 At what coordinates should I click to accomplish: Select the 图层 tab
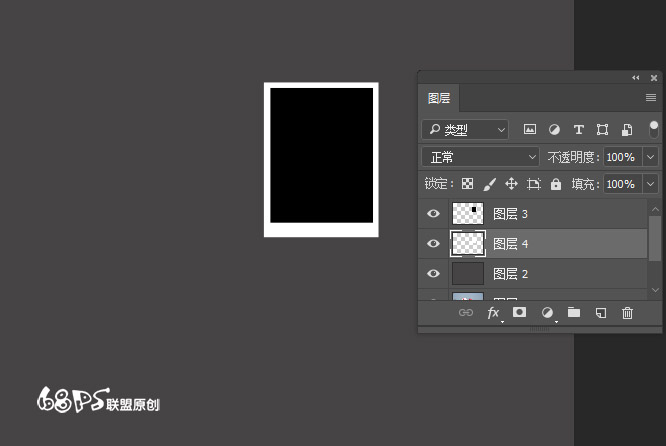(439, 98)
